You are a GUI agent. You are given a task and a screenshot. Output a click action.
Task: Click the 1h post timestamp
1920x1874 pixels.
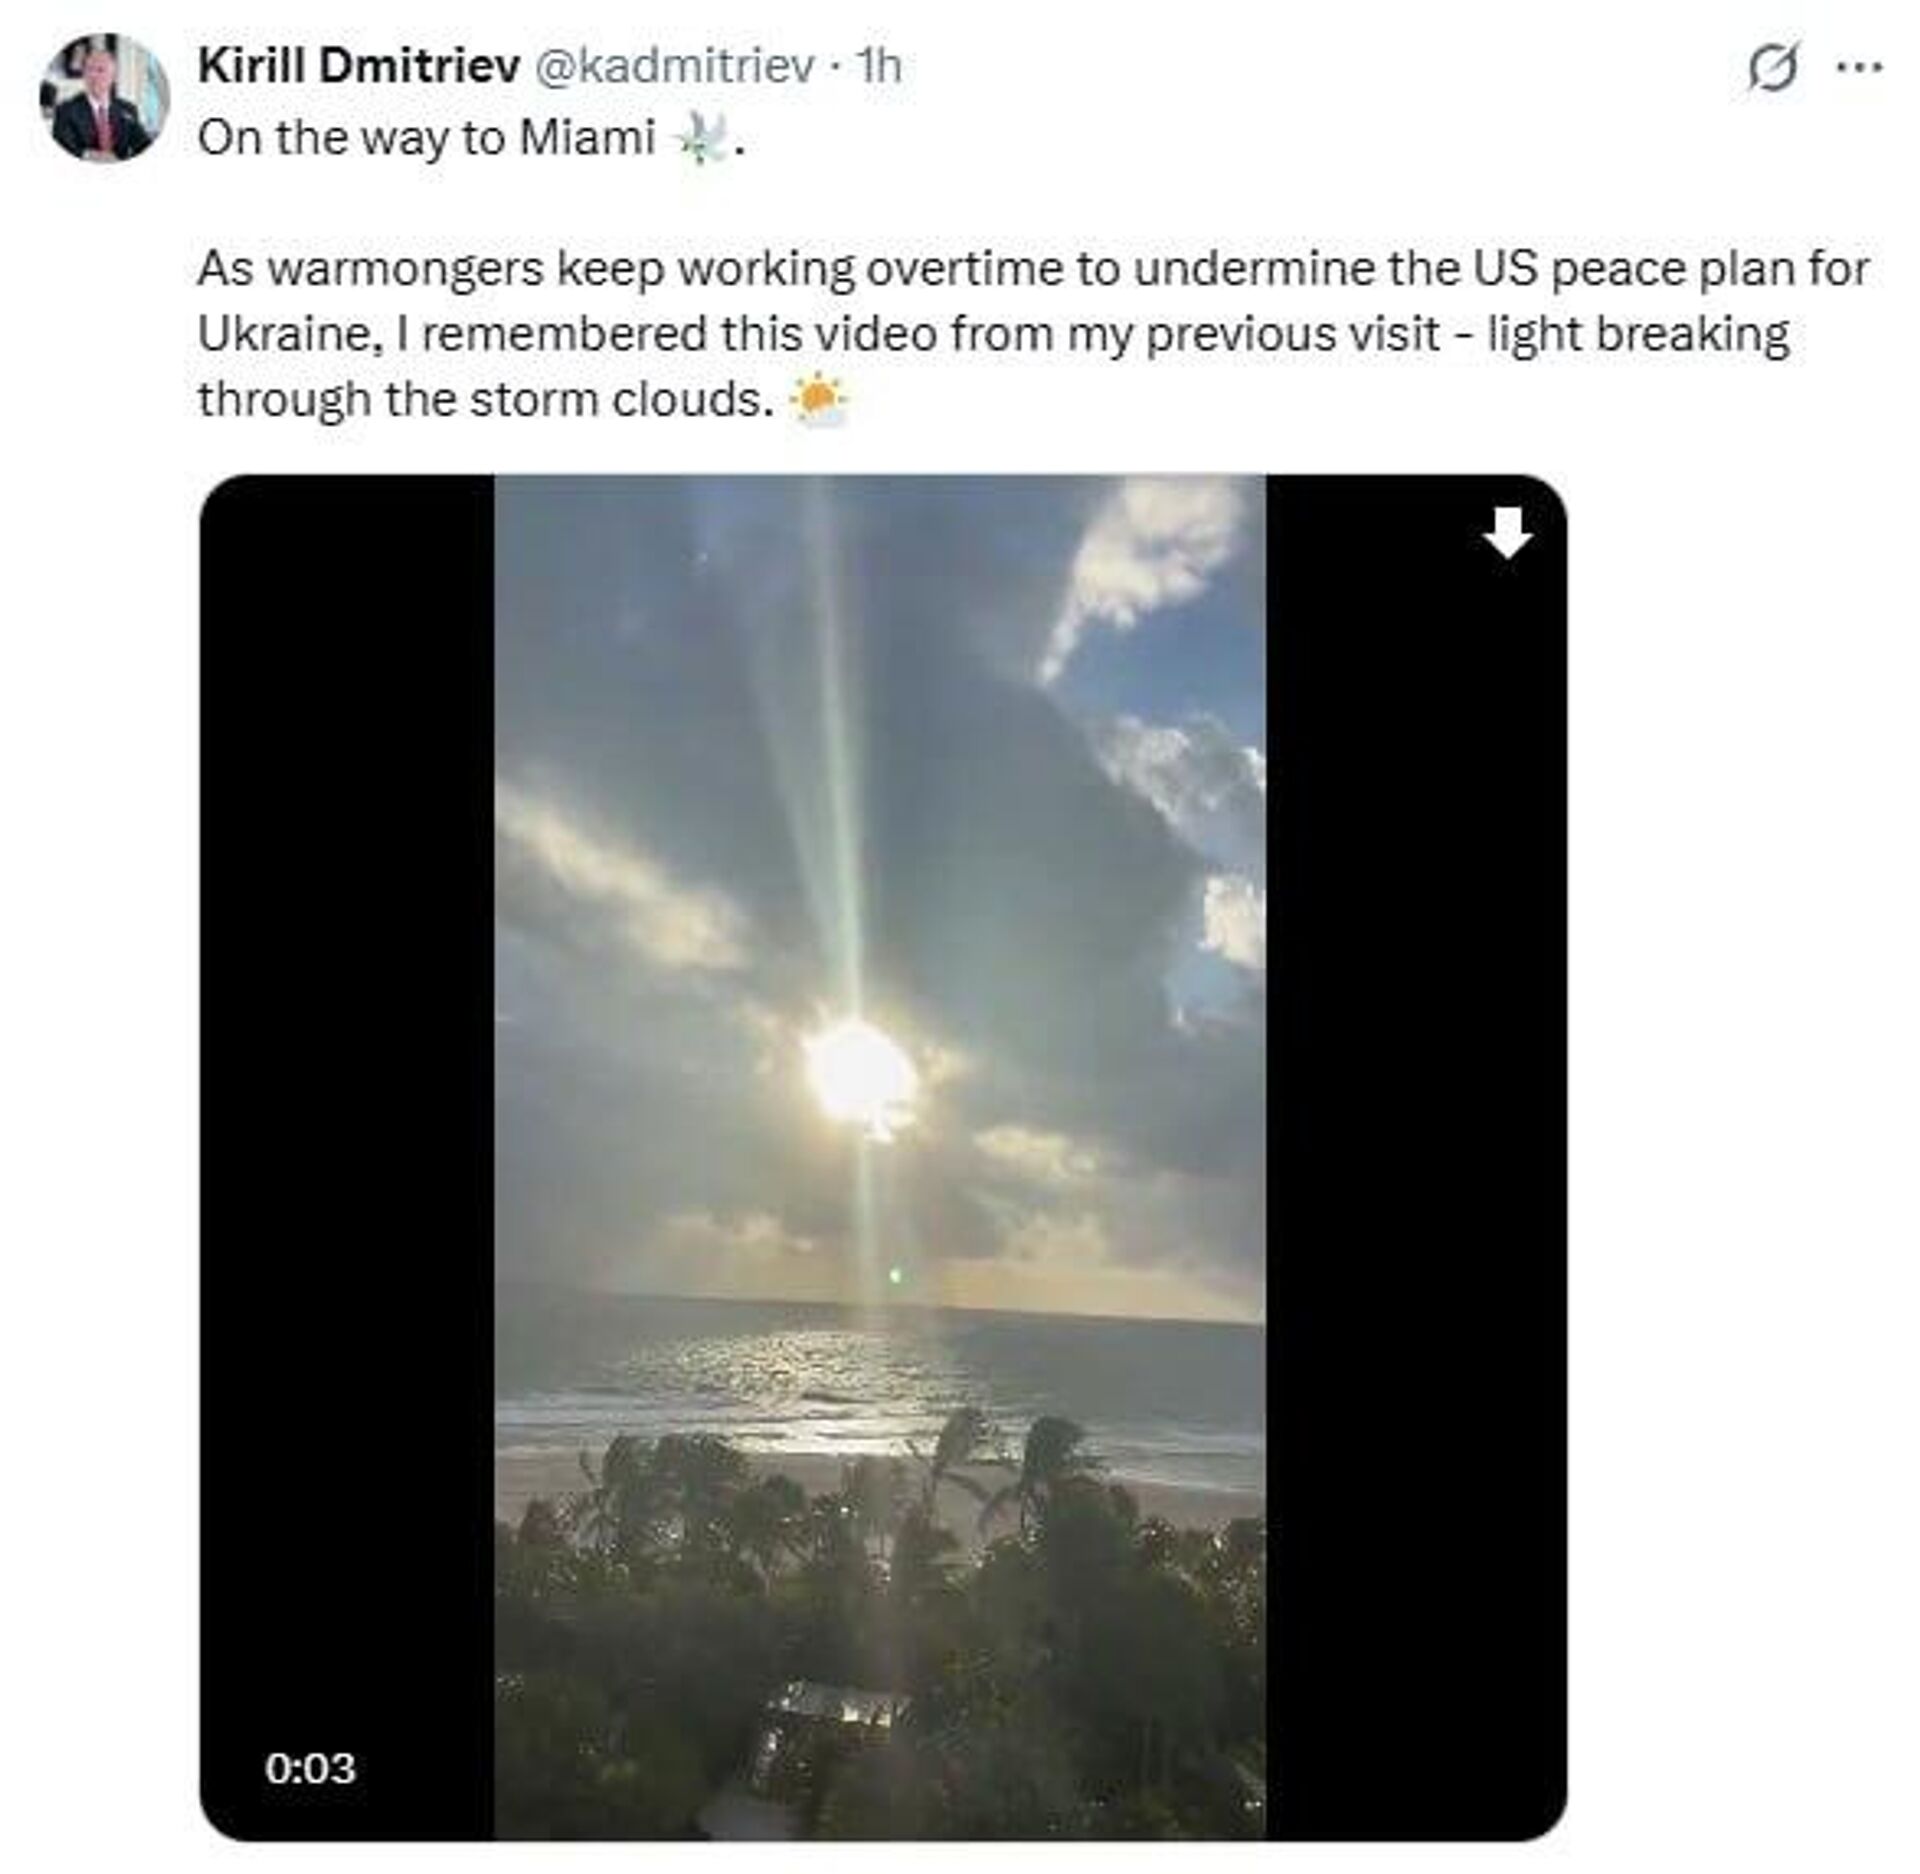[880, 67]
